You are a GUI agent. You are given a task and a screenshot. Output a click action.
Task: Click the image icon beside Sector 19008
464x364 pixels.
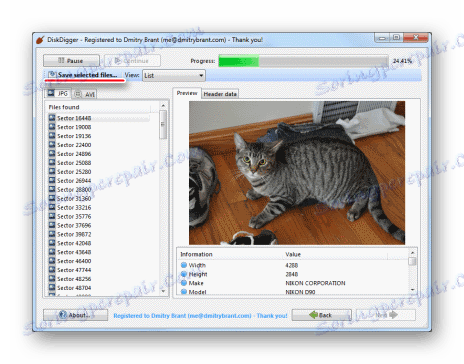coord(52,127)
